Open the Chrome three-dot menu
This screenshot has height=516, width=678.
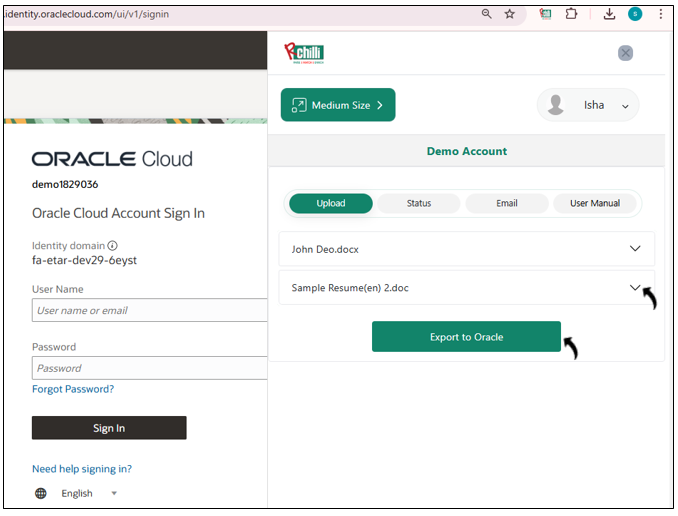coord(660,14)
